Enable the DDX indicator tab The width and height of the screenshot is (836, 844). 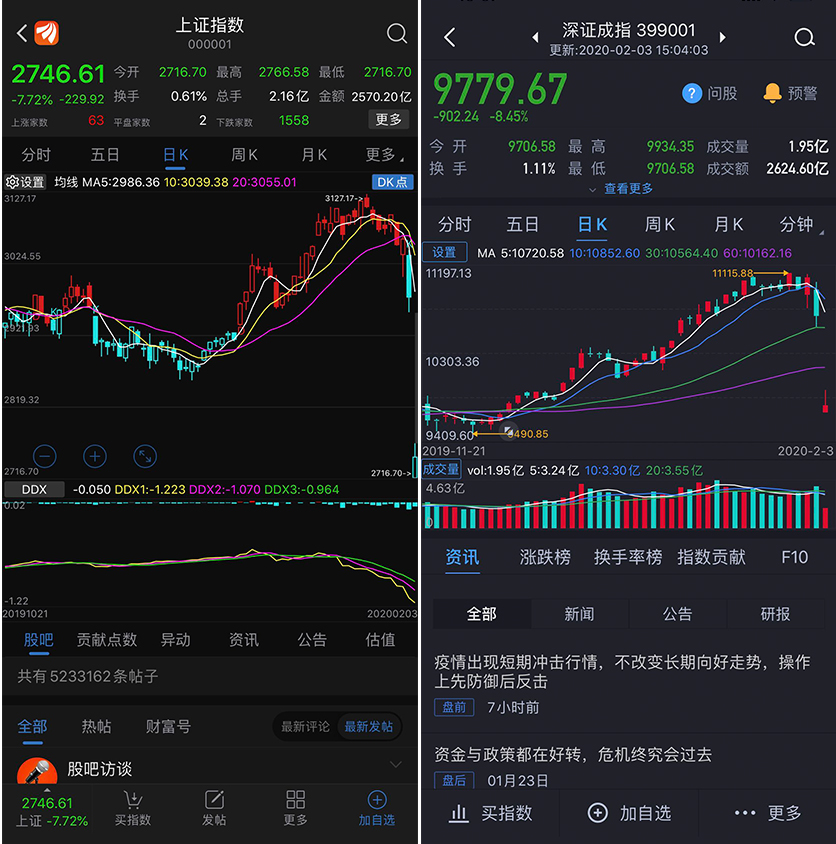(x=33, y=490)
